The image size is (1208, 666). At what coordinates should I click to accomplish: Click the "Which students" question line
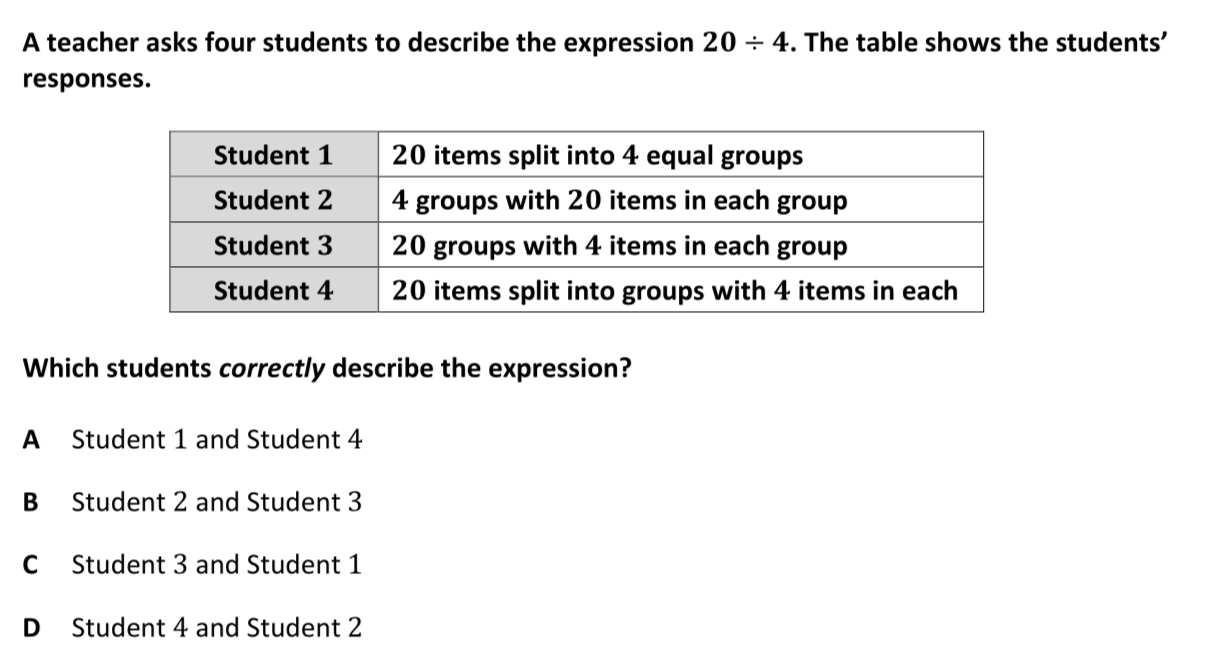(326, 369)
